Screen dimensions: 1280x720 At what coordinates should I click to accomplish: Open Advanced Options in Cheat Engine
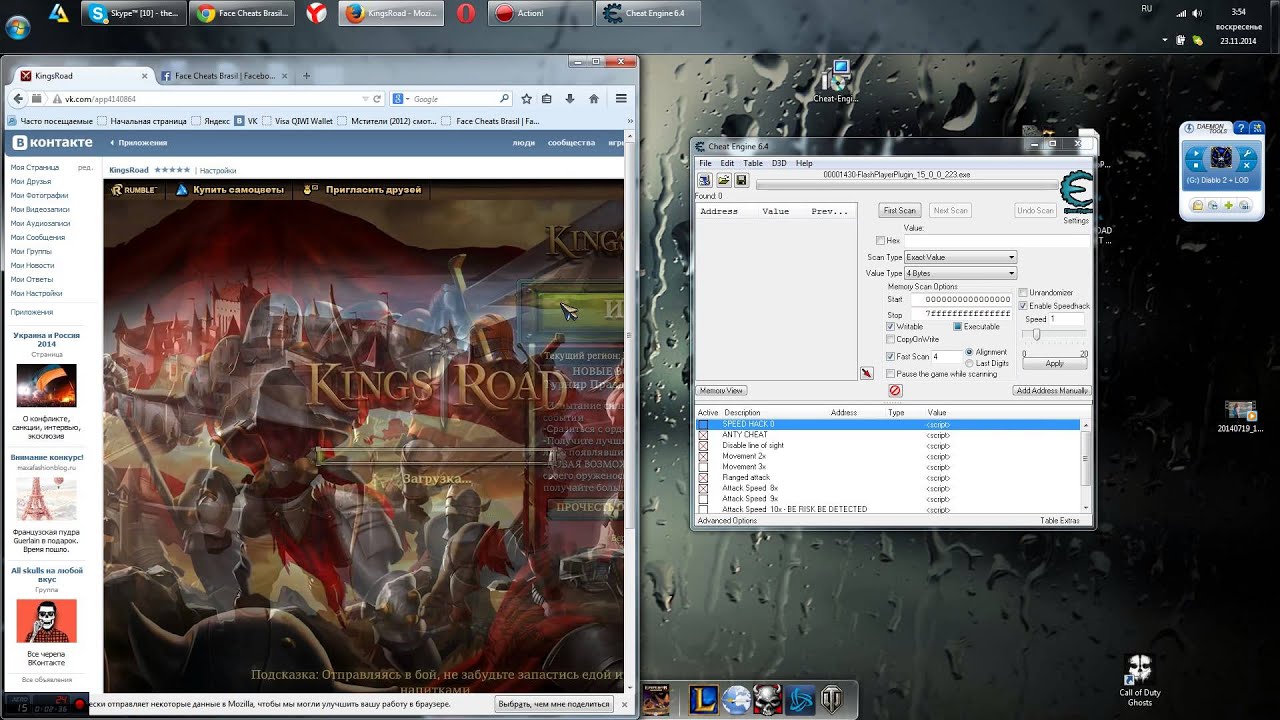click(727, 521)
